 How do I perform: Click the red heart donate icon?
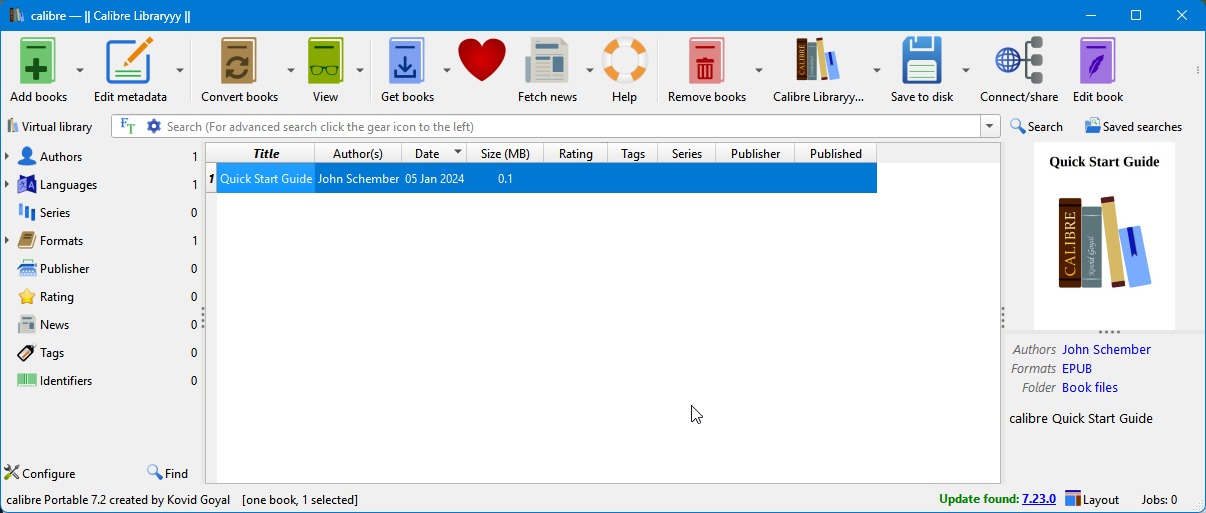point(482,60)
